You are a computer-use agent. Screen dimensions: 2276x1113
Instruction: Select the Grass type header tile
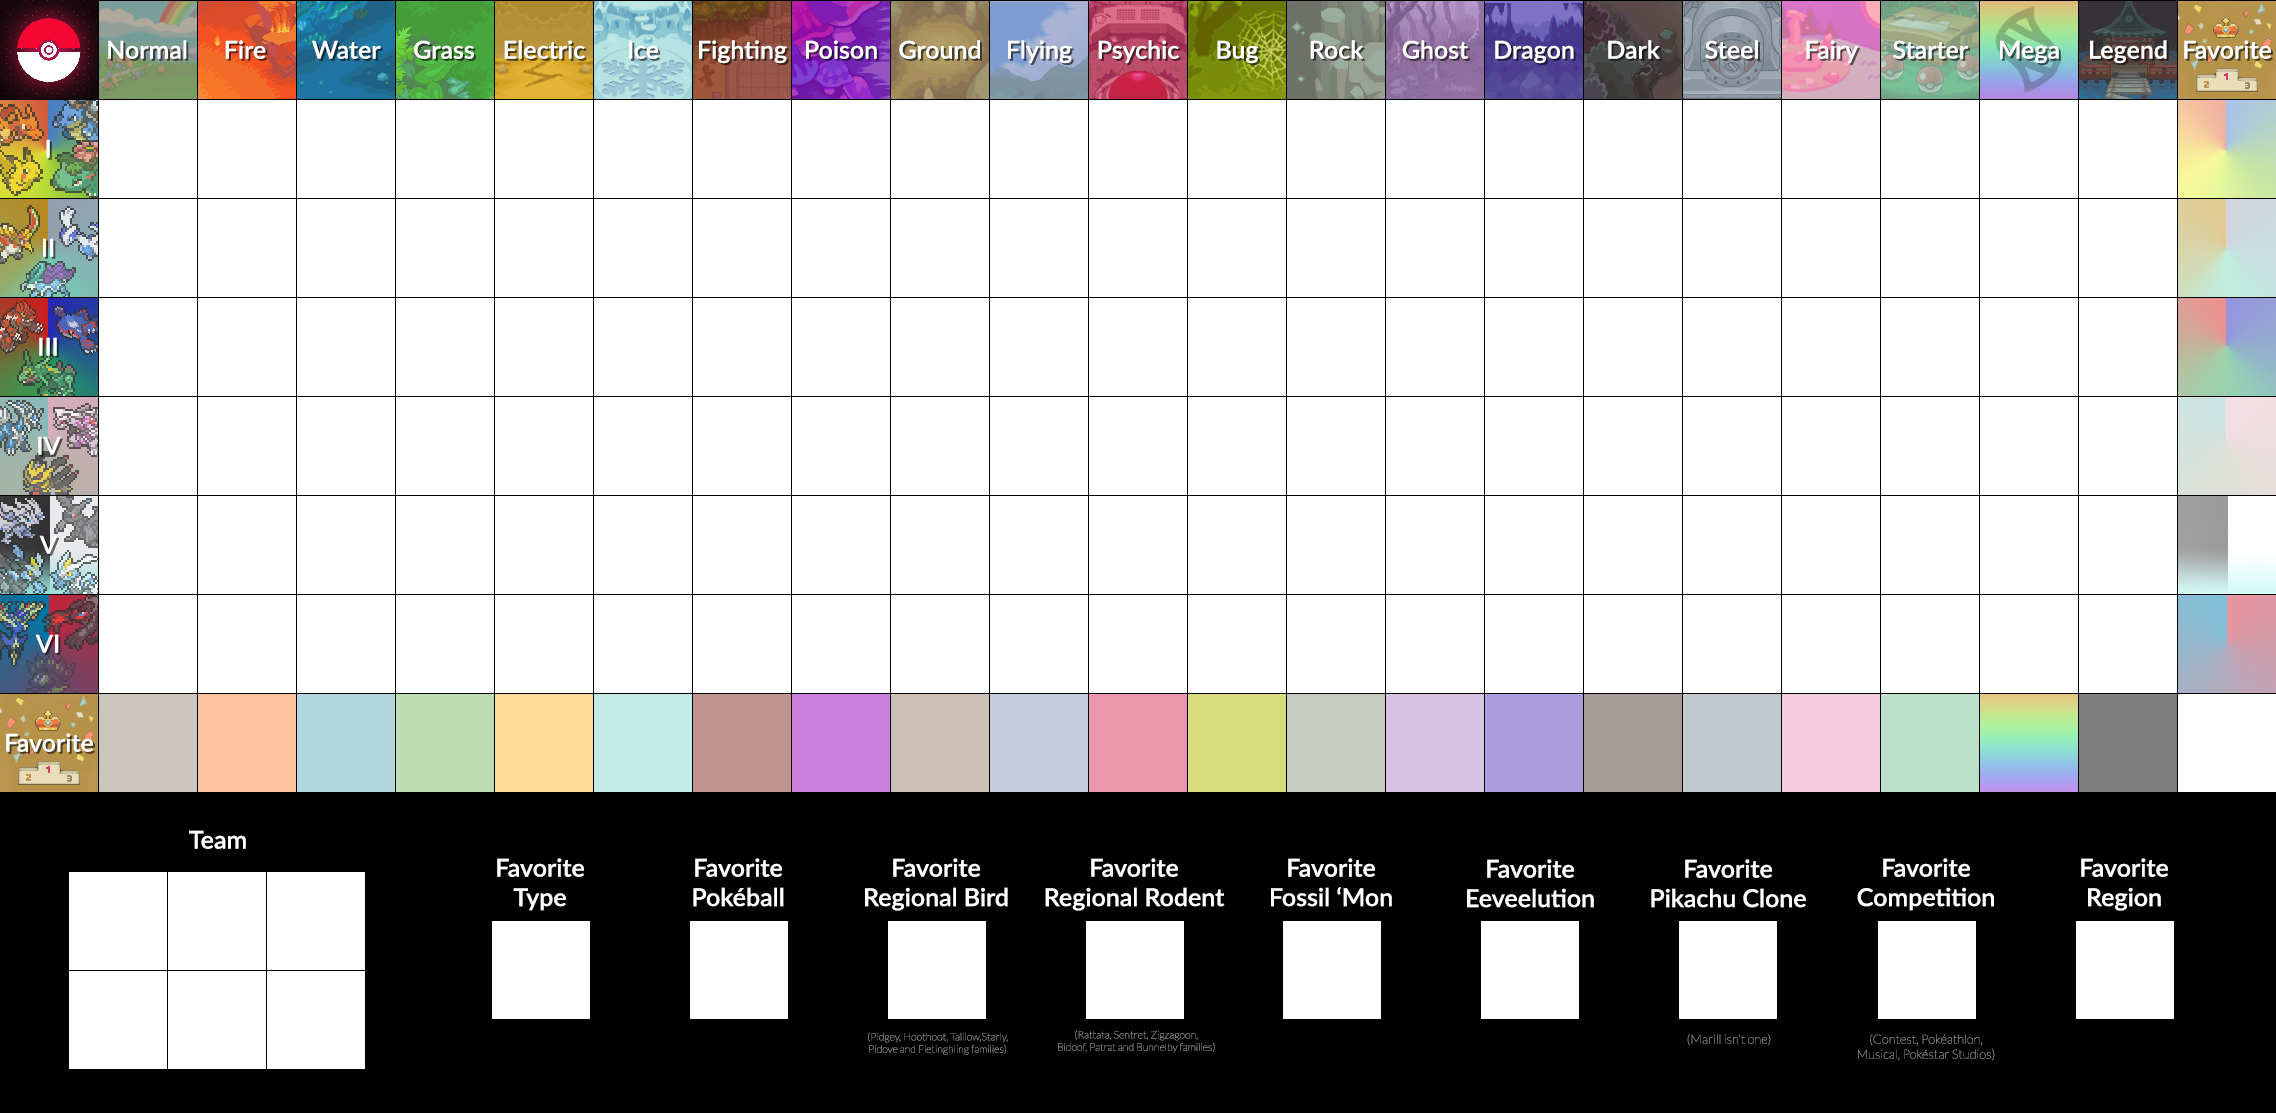445,50
